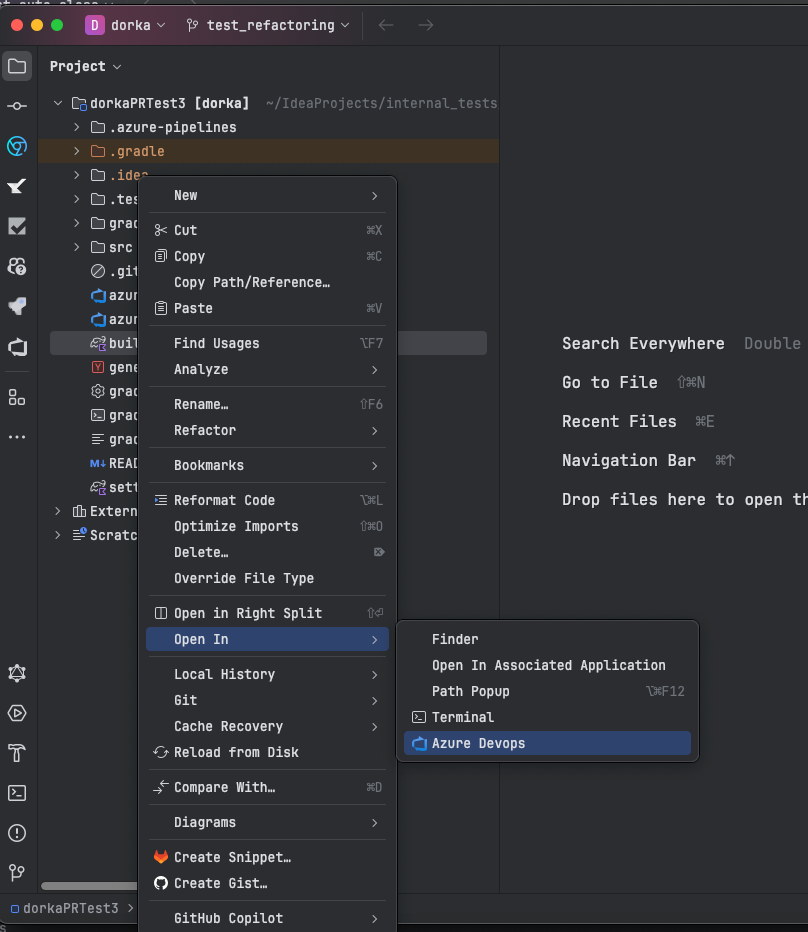Image resolution: width=808 pixels, height=932 pixels.
Task: Choose Terminal in Open In submenu
Action: click(x=547, y=717)
